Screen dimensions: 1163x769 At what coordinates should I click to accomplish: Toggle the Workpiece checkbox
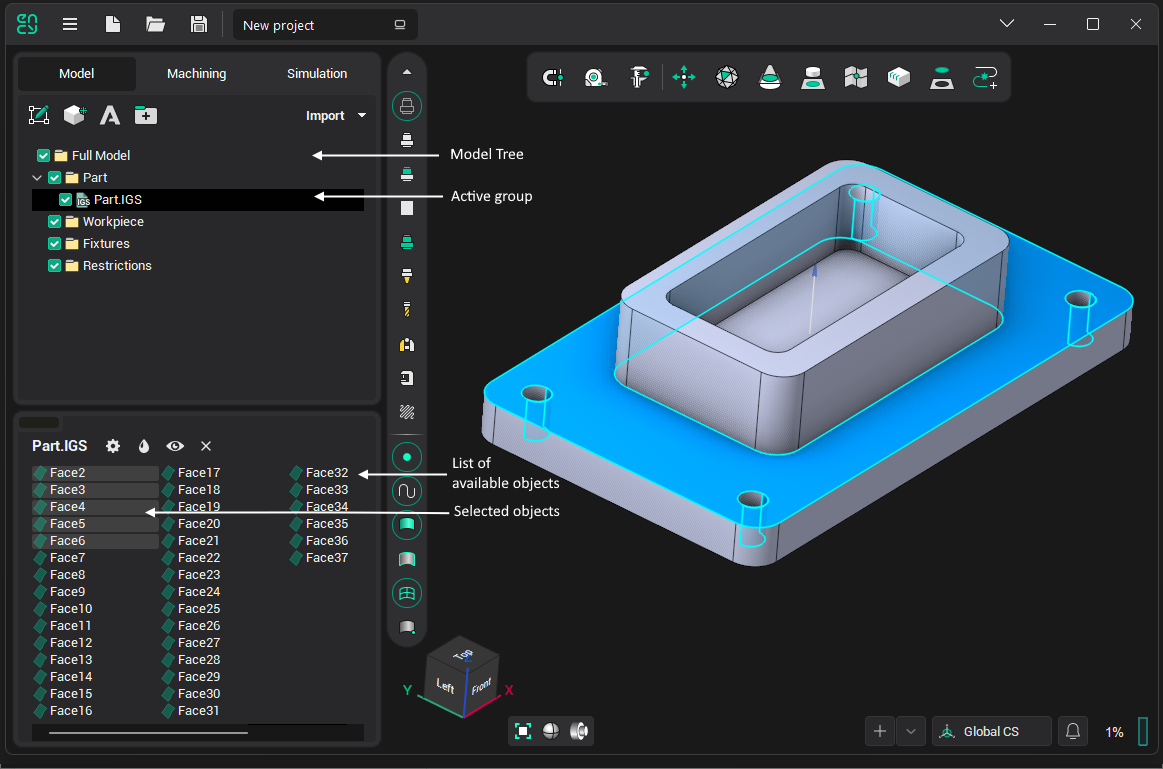[x=55, y=222]
